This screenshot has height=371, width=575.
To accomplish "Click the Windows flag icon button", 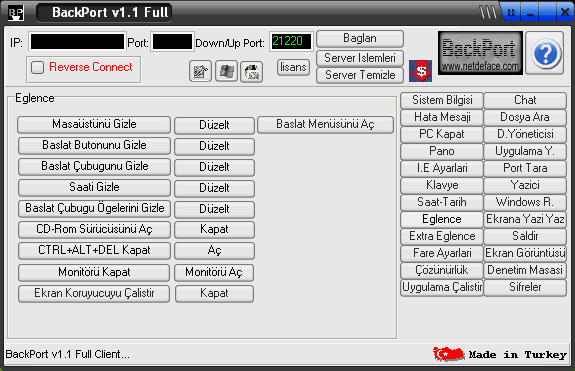I will tap(226, 71).
